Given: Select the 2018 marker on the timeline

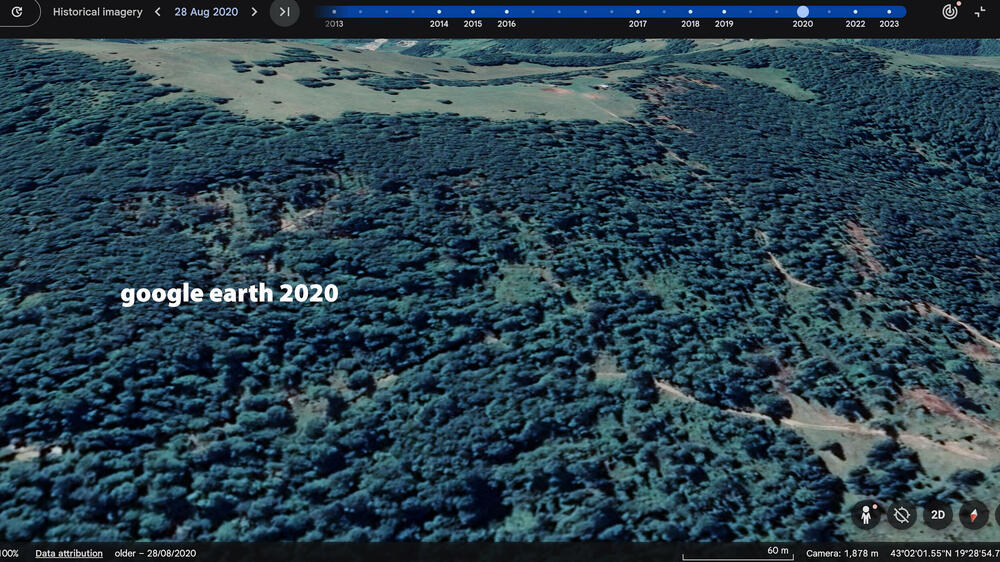Looking at the screenshot, I should [690, 11].
